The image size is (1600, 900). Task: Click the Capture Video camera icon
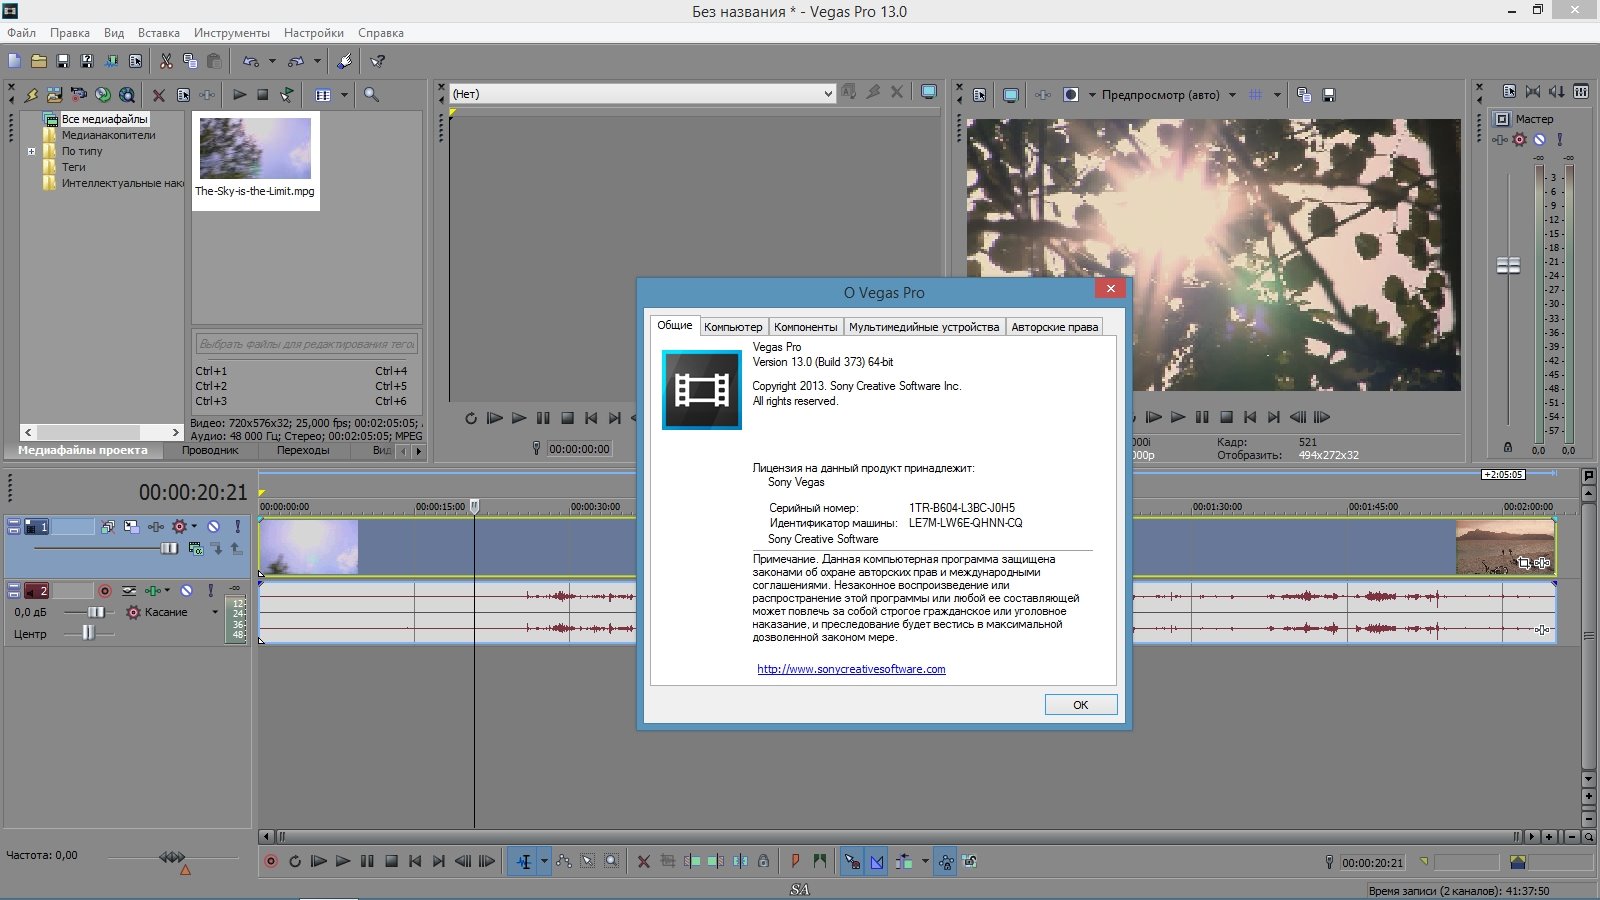tap(78, 95)
